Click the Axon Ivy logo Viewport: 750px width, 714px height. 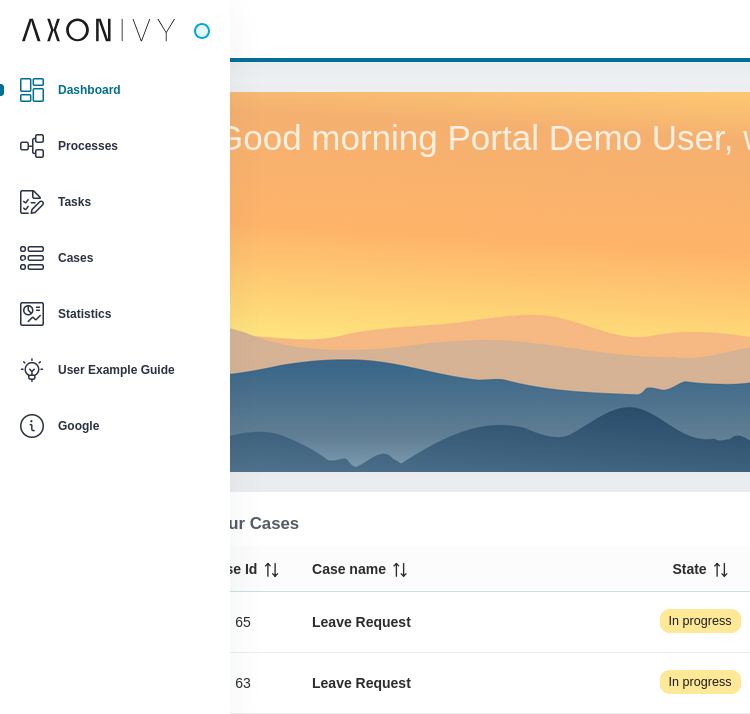pyautogui.click(x=98, y=30)
